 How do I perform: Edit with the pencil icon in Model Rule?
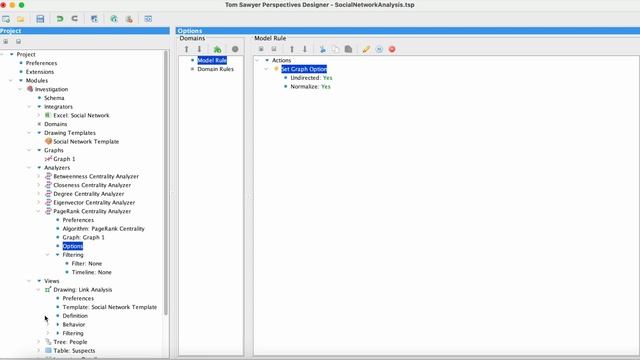366,49
